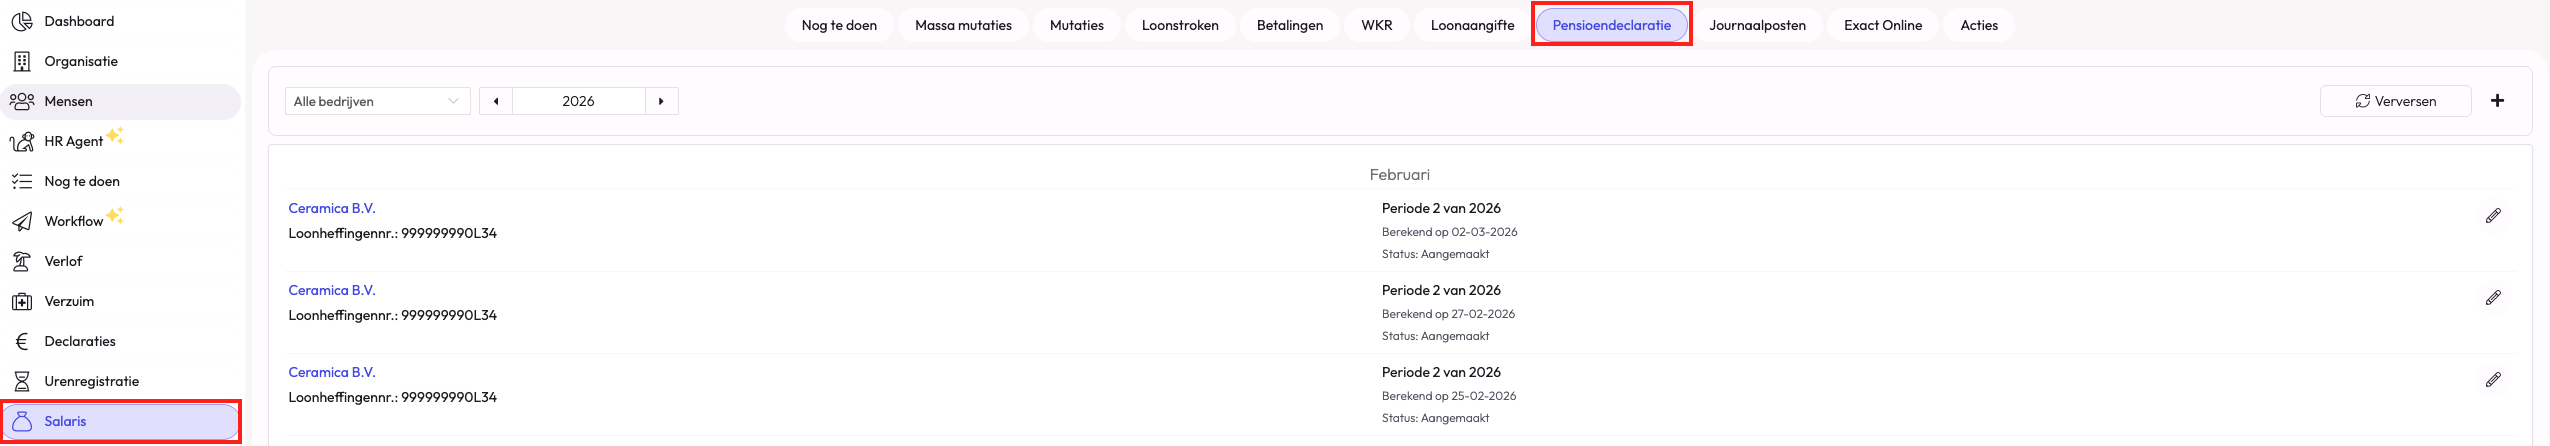The width and height of the screenshot is (2550, 446).
Task: Open HR Agent in the sidebar
Action: tap(73, 141)
